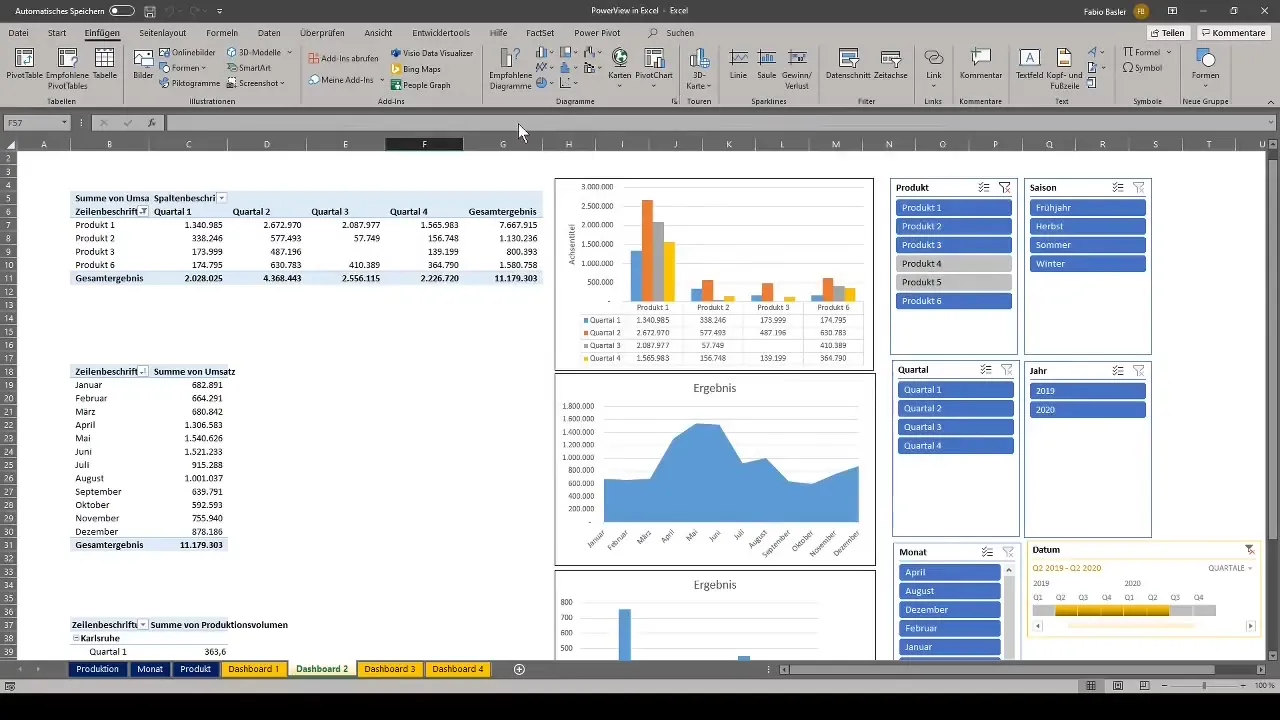The height and width of the screenshot is (720, 1280).
Task: Insert a Tabelle
Action: (x=105, y=65)
